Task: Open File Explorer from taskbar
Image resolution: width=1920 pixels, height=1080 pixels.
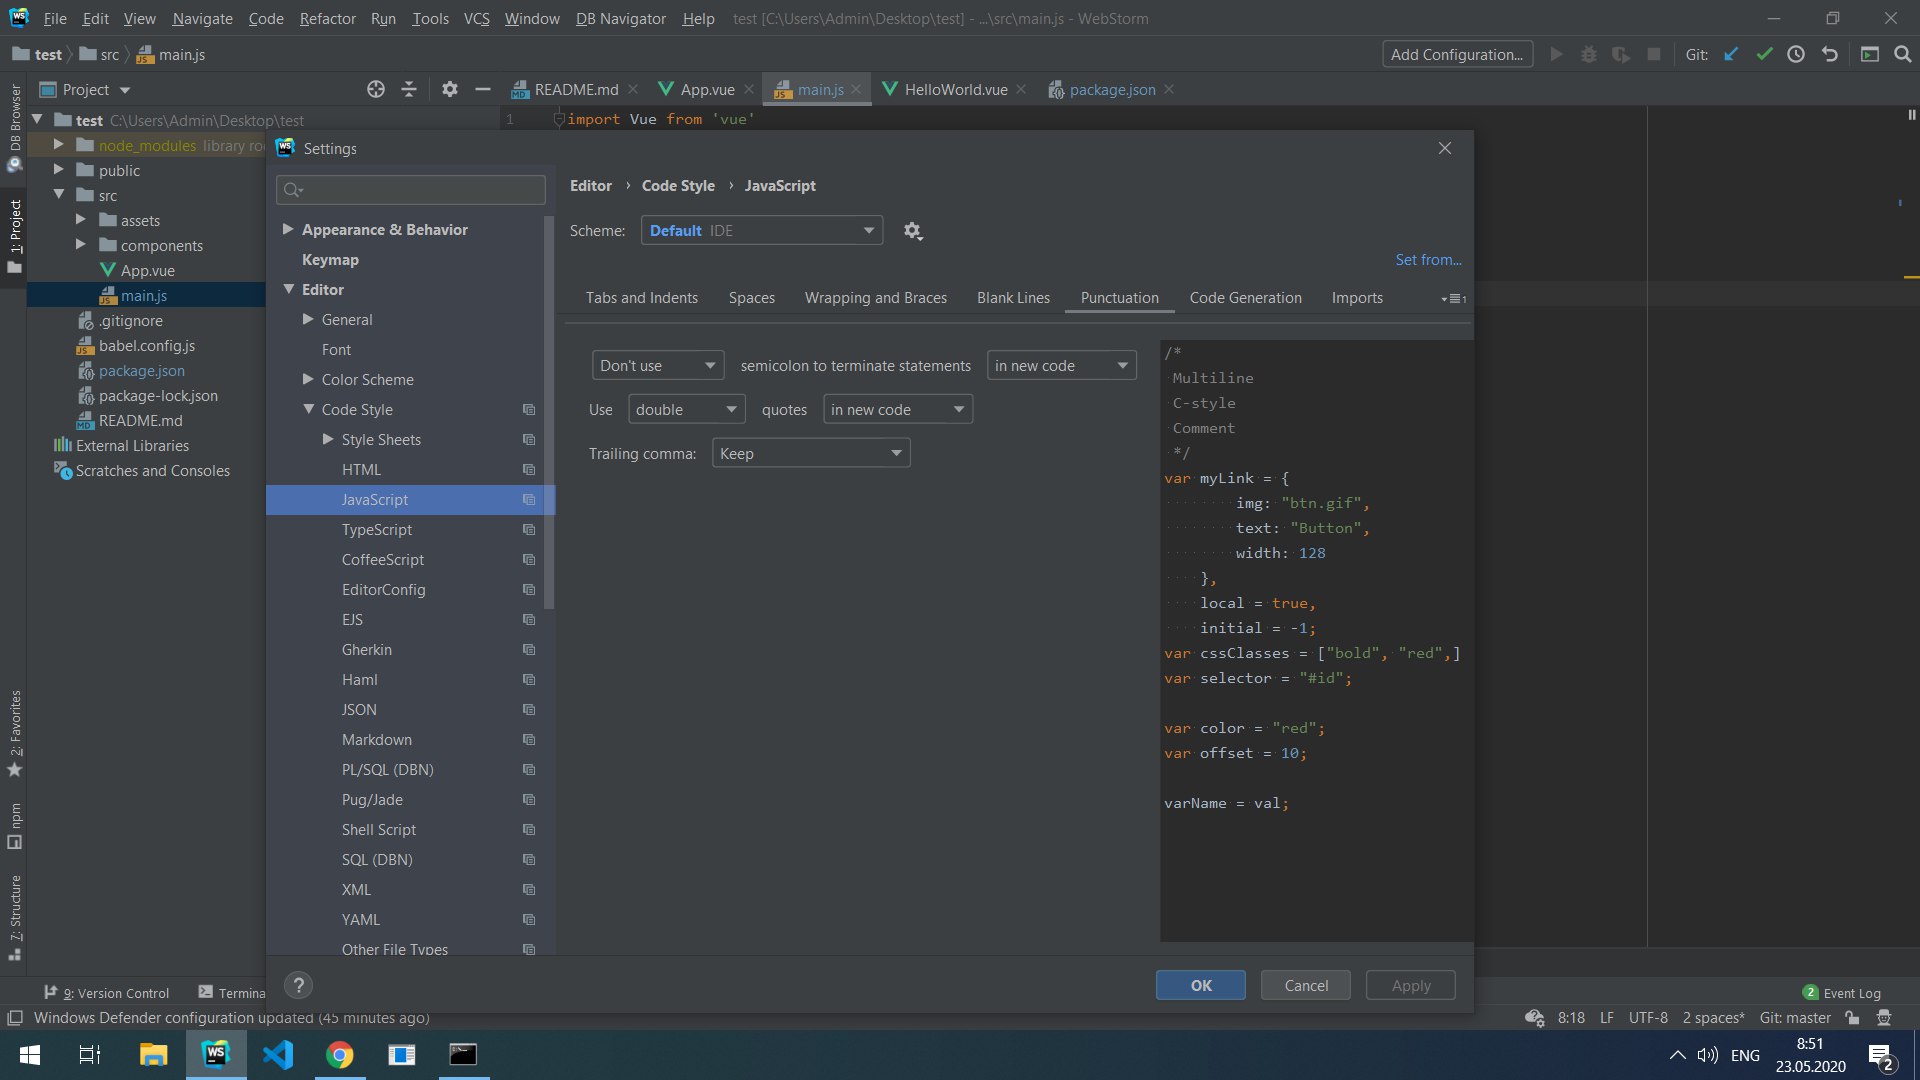Action: pos(153,1055)
